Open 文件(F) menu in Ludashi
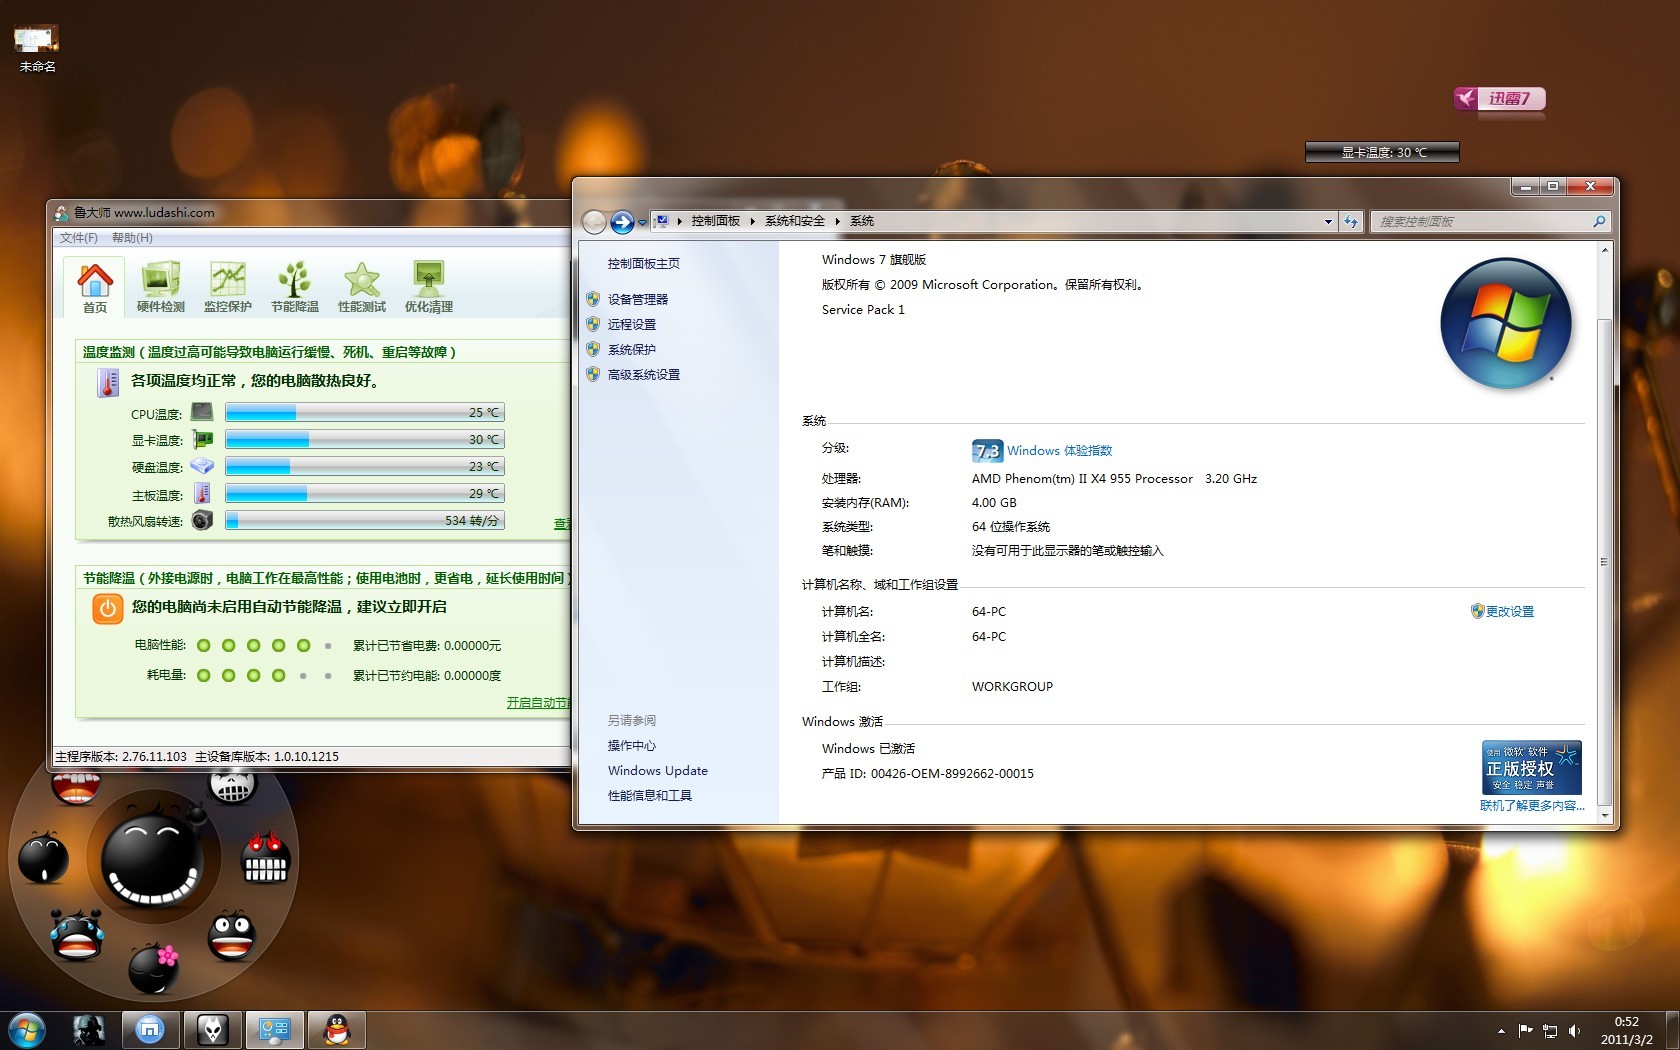1680x1050 pixels. (x=79, y=238)
